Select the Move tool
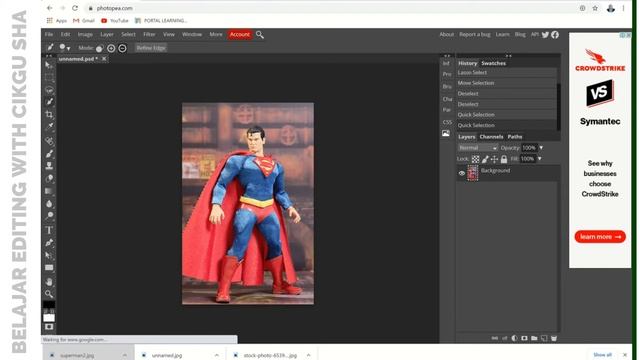The height and width of the screenshot is (360, 640). (49, 65)
